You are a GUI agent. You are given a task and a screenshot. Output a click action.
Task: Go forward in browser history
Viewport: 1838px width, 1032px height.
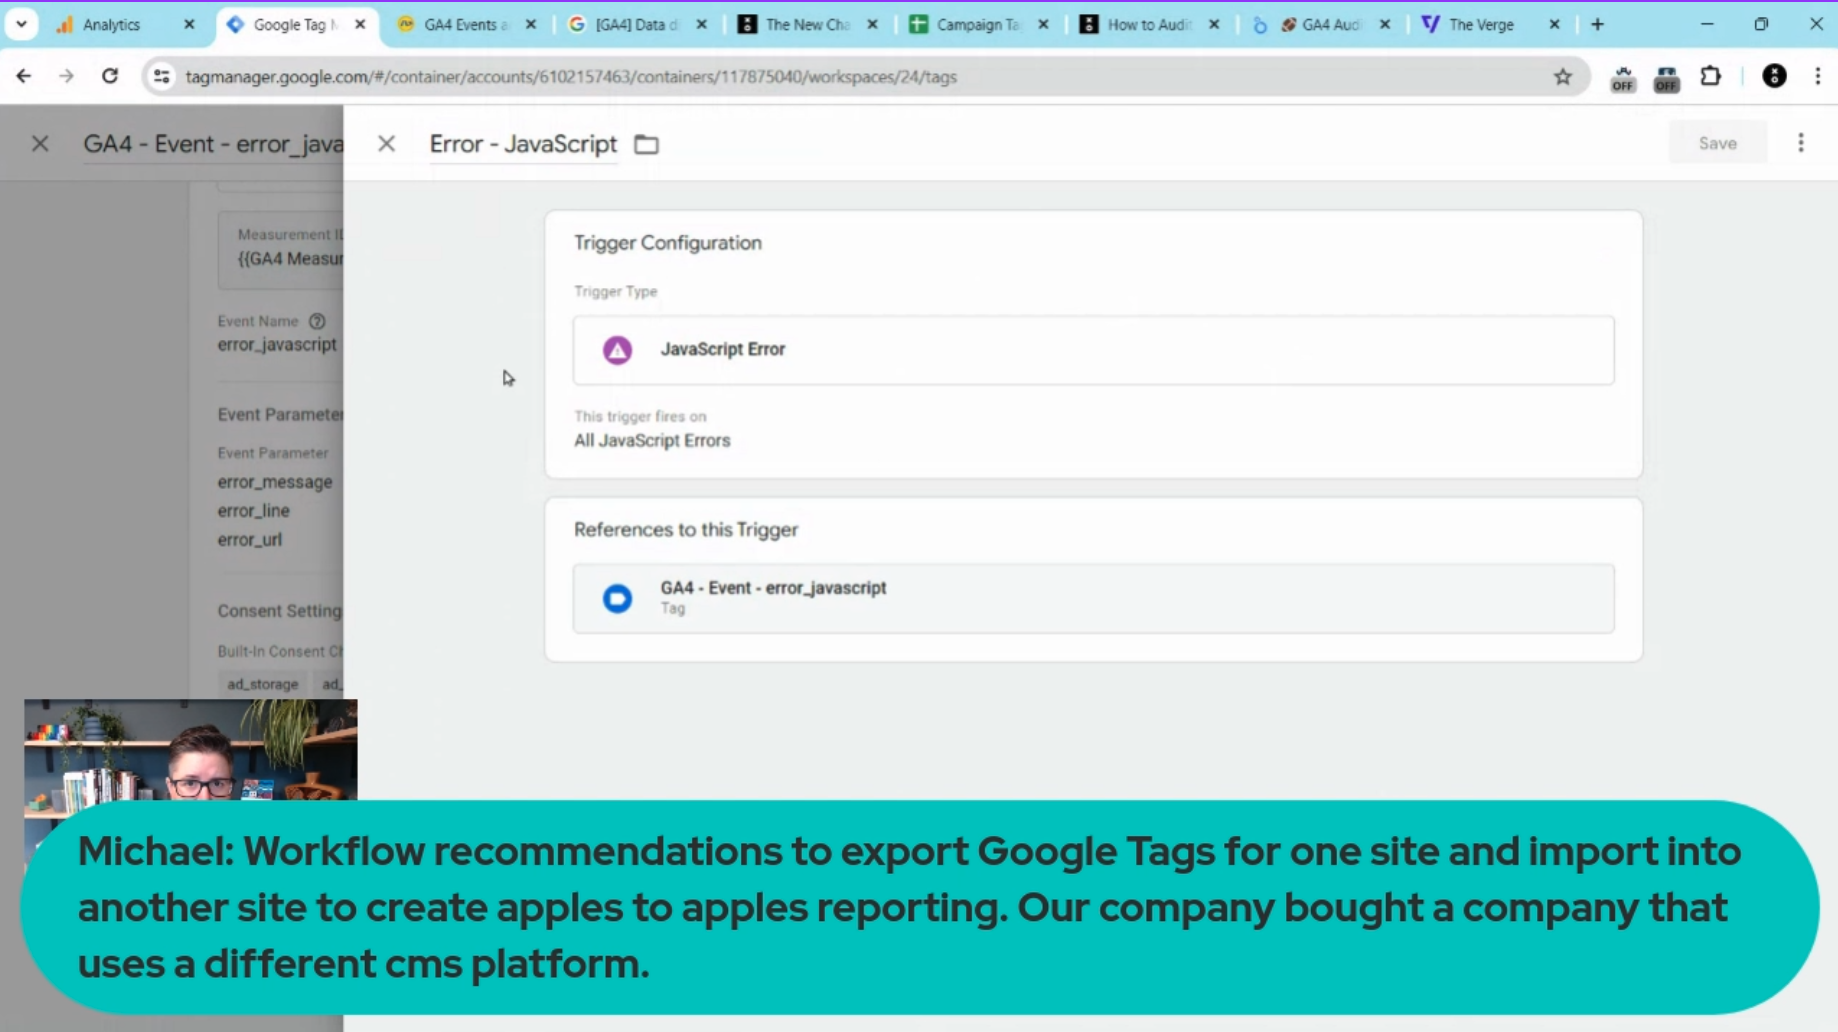(x=66, y=76)
